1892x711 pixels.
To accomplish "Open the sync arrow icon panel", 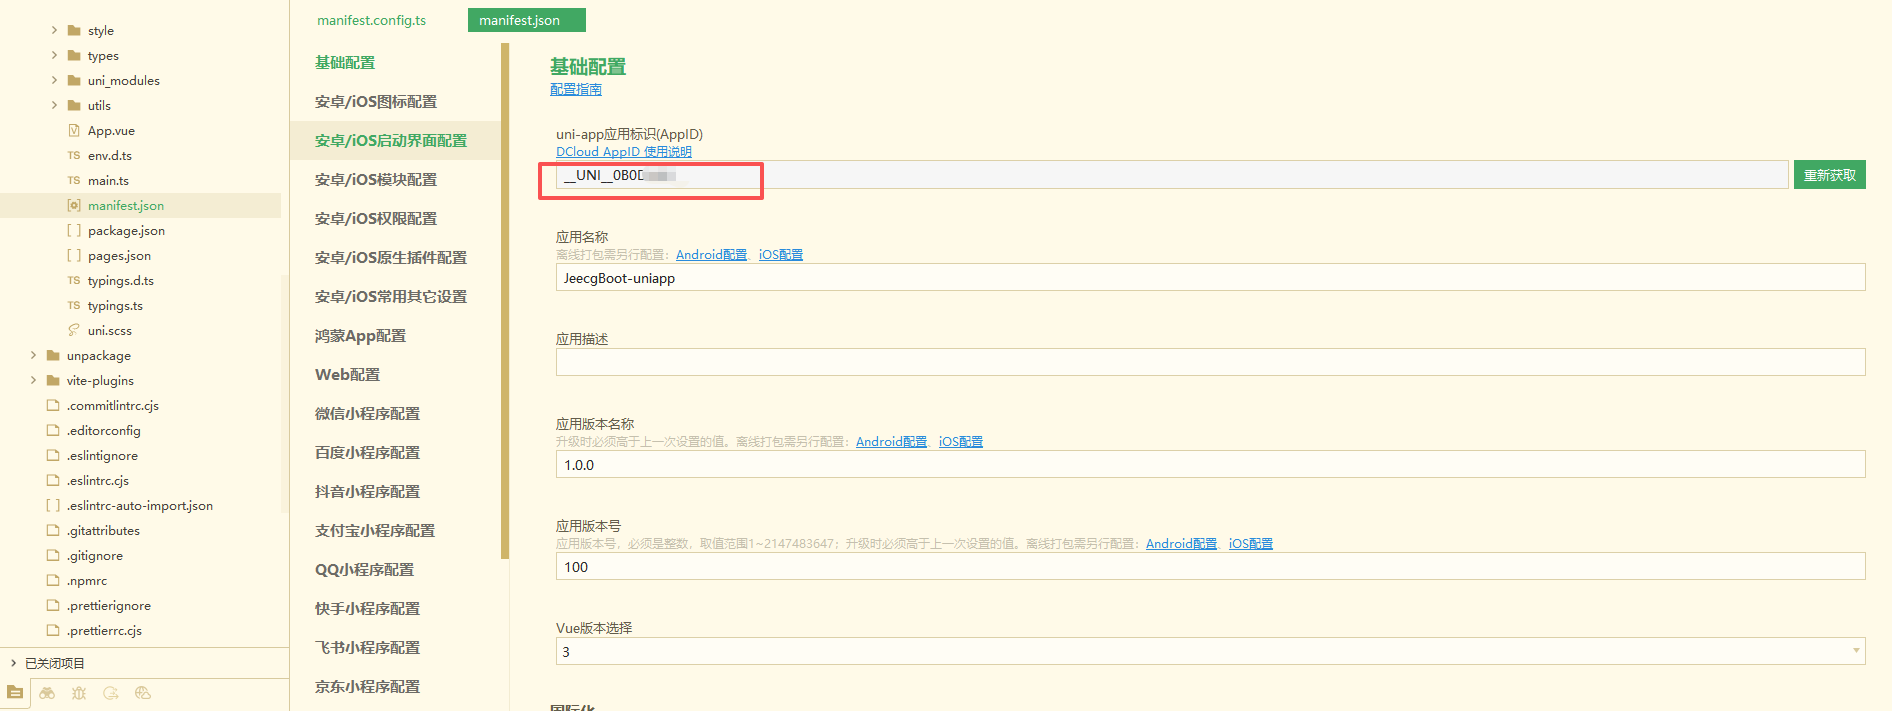I will click(111, 693).
